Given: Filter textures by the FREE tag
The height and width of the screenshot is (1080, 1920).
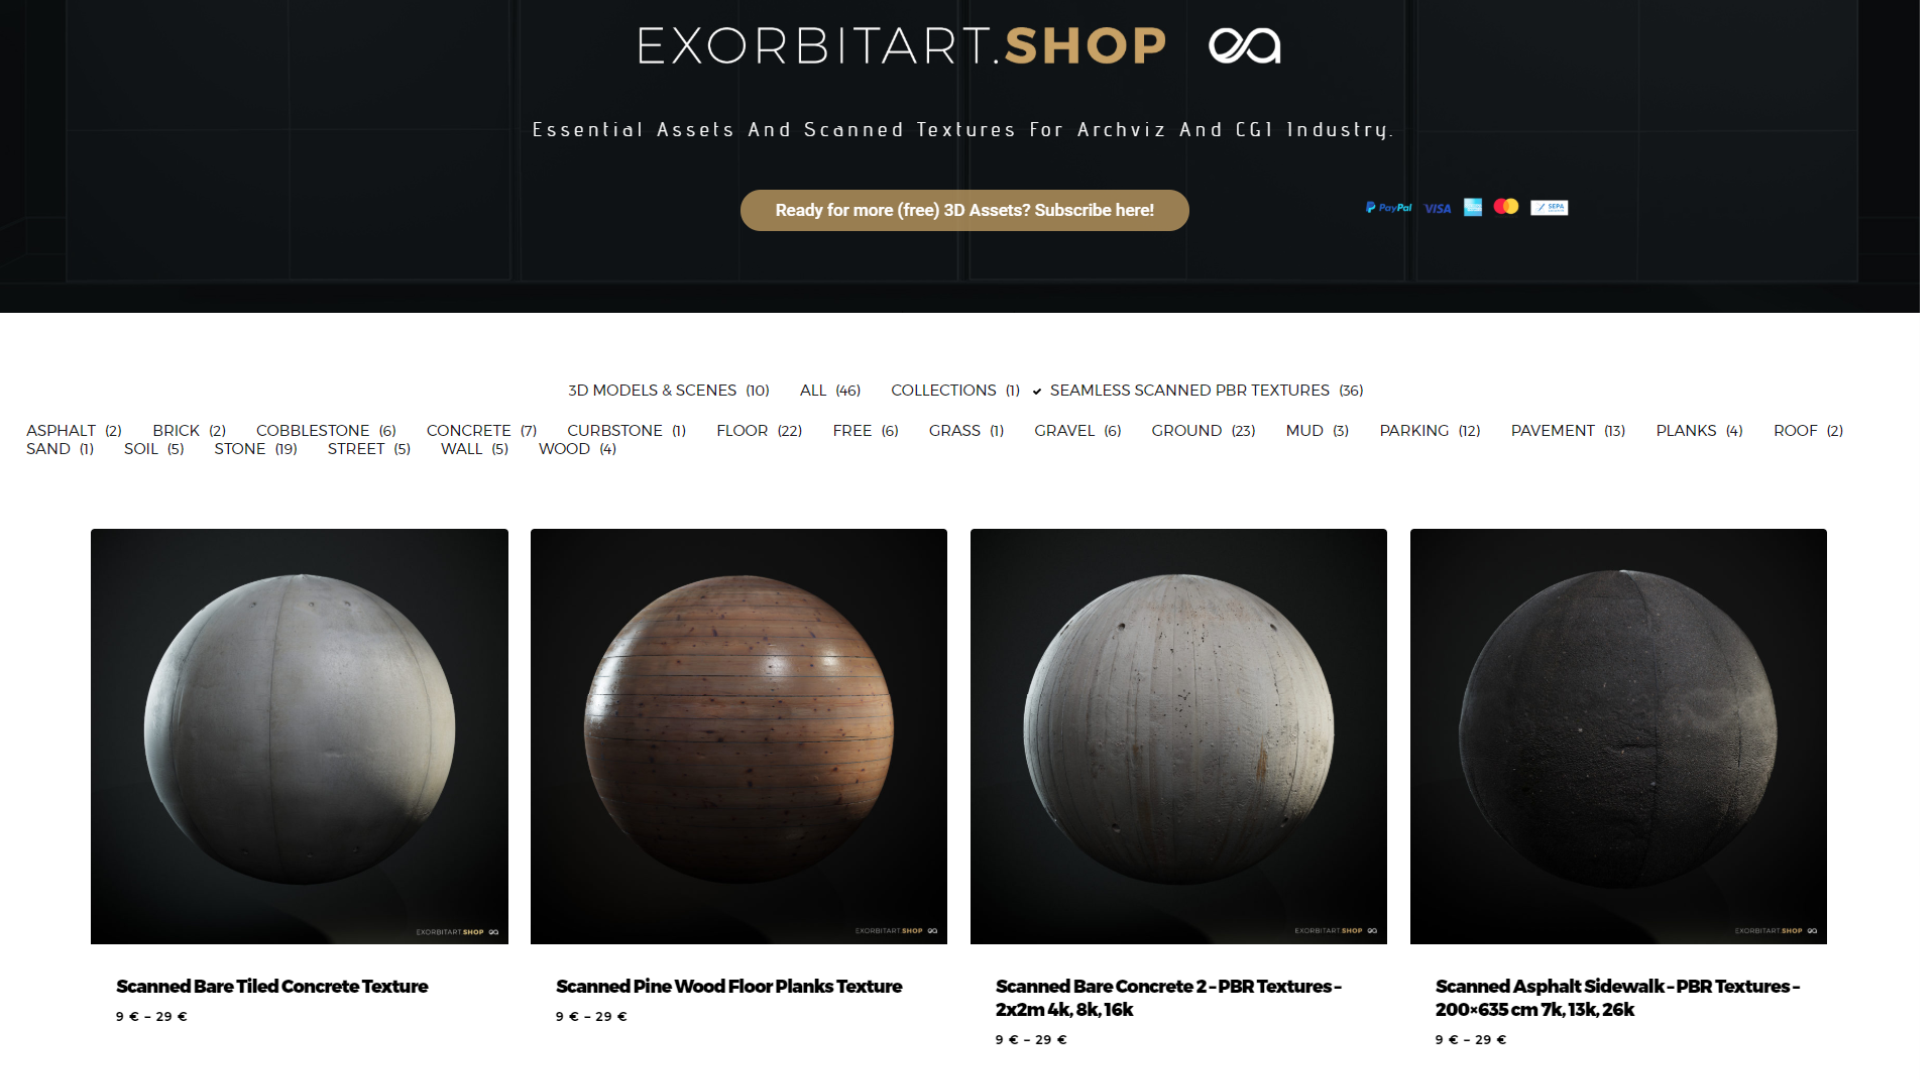Looking at the screenshot, I should point(865,430).
